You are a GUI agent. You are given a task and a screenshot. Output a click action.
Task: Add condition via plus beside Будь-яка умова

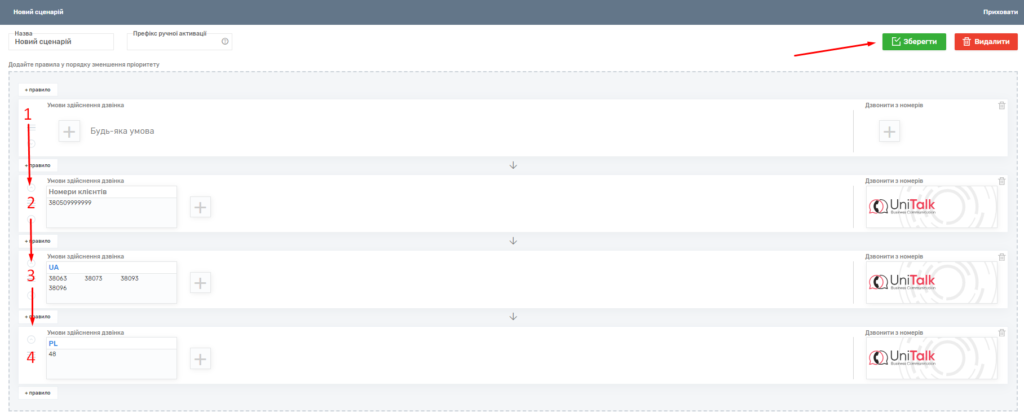69,131
